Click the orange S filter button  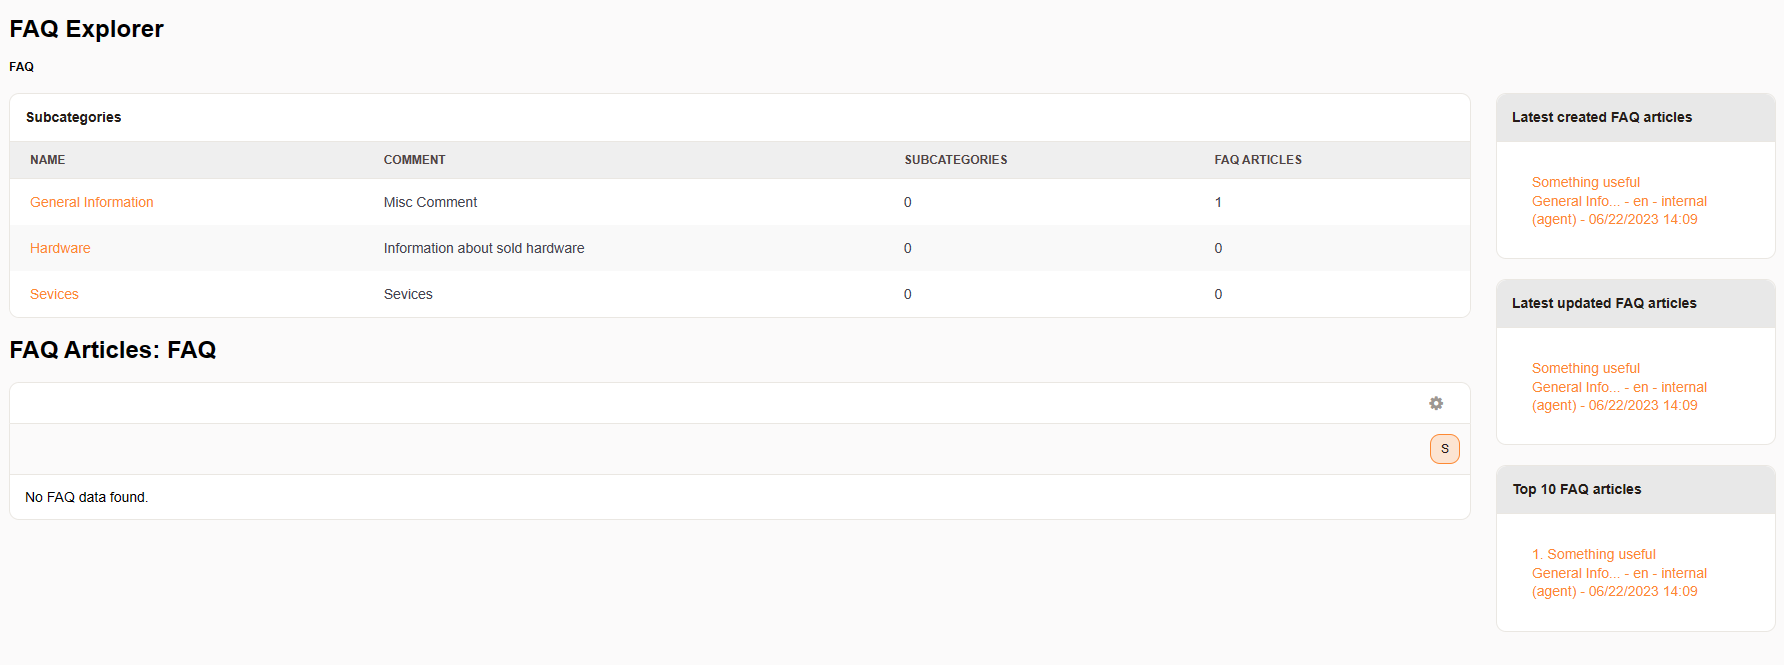tap(1444, 449)
